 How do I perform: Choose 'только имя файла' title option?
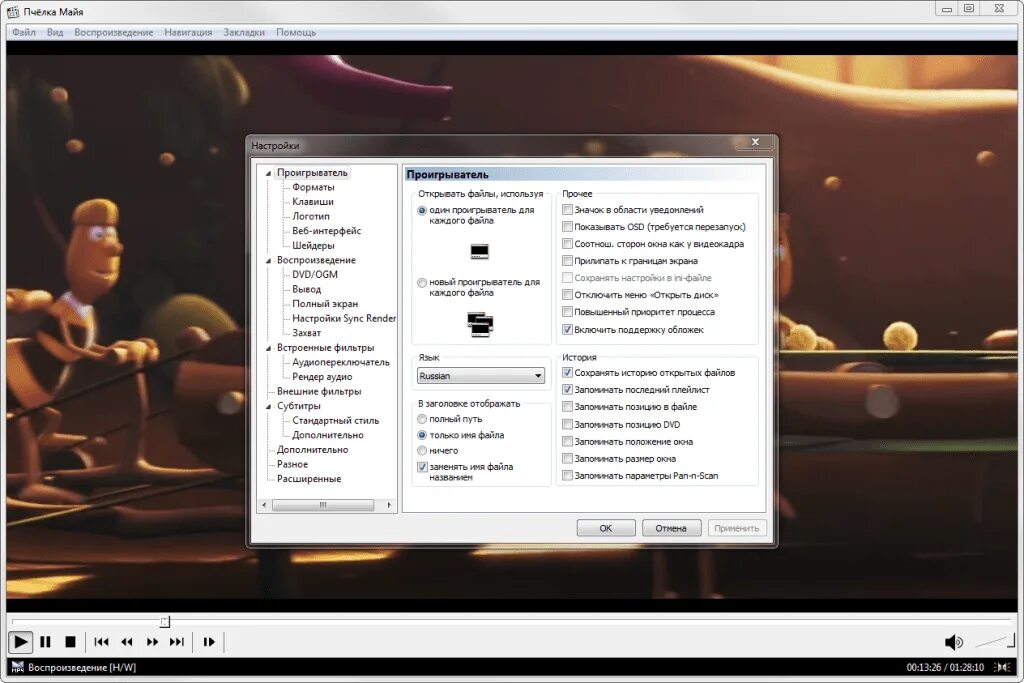(422, 435)
